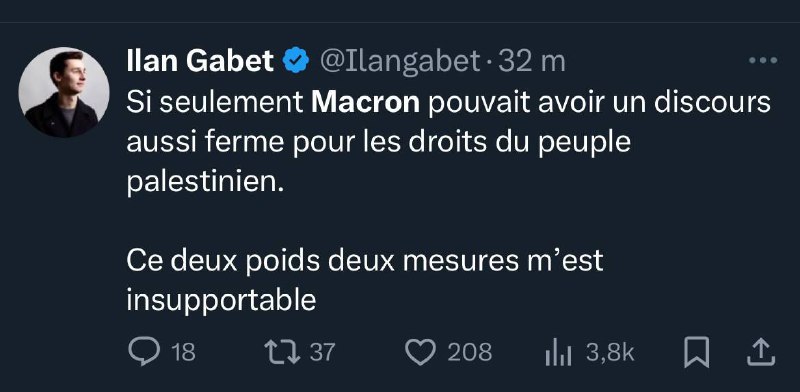800x392 pixels.
Task: Open the 32 m timestamp link
Action: [x=532, y=61]
